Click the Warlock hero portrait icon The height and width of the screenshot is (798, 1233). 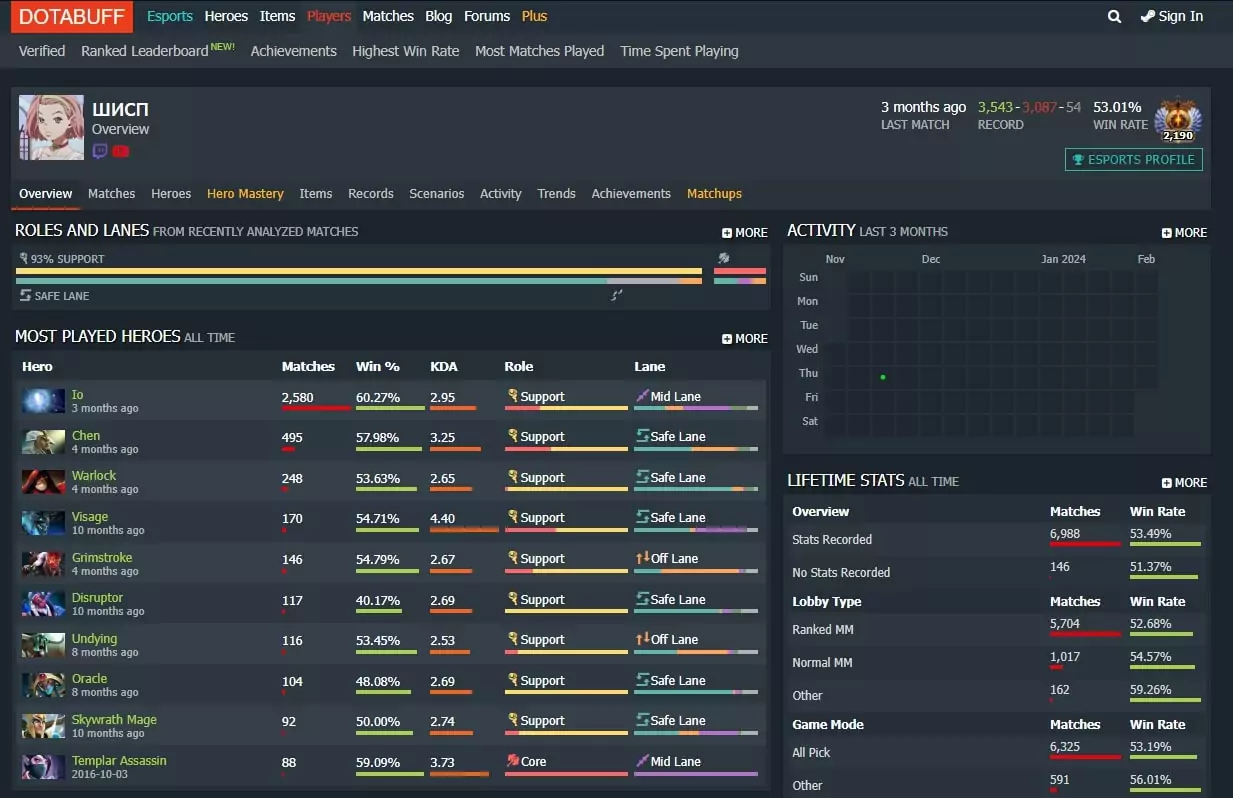pyautogui.click(x=44, y=482)
